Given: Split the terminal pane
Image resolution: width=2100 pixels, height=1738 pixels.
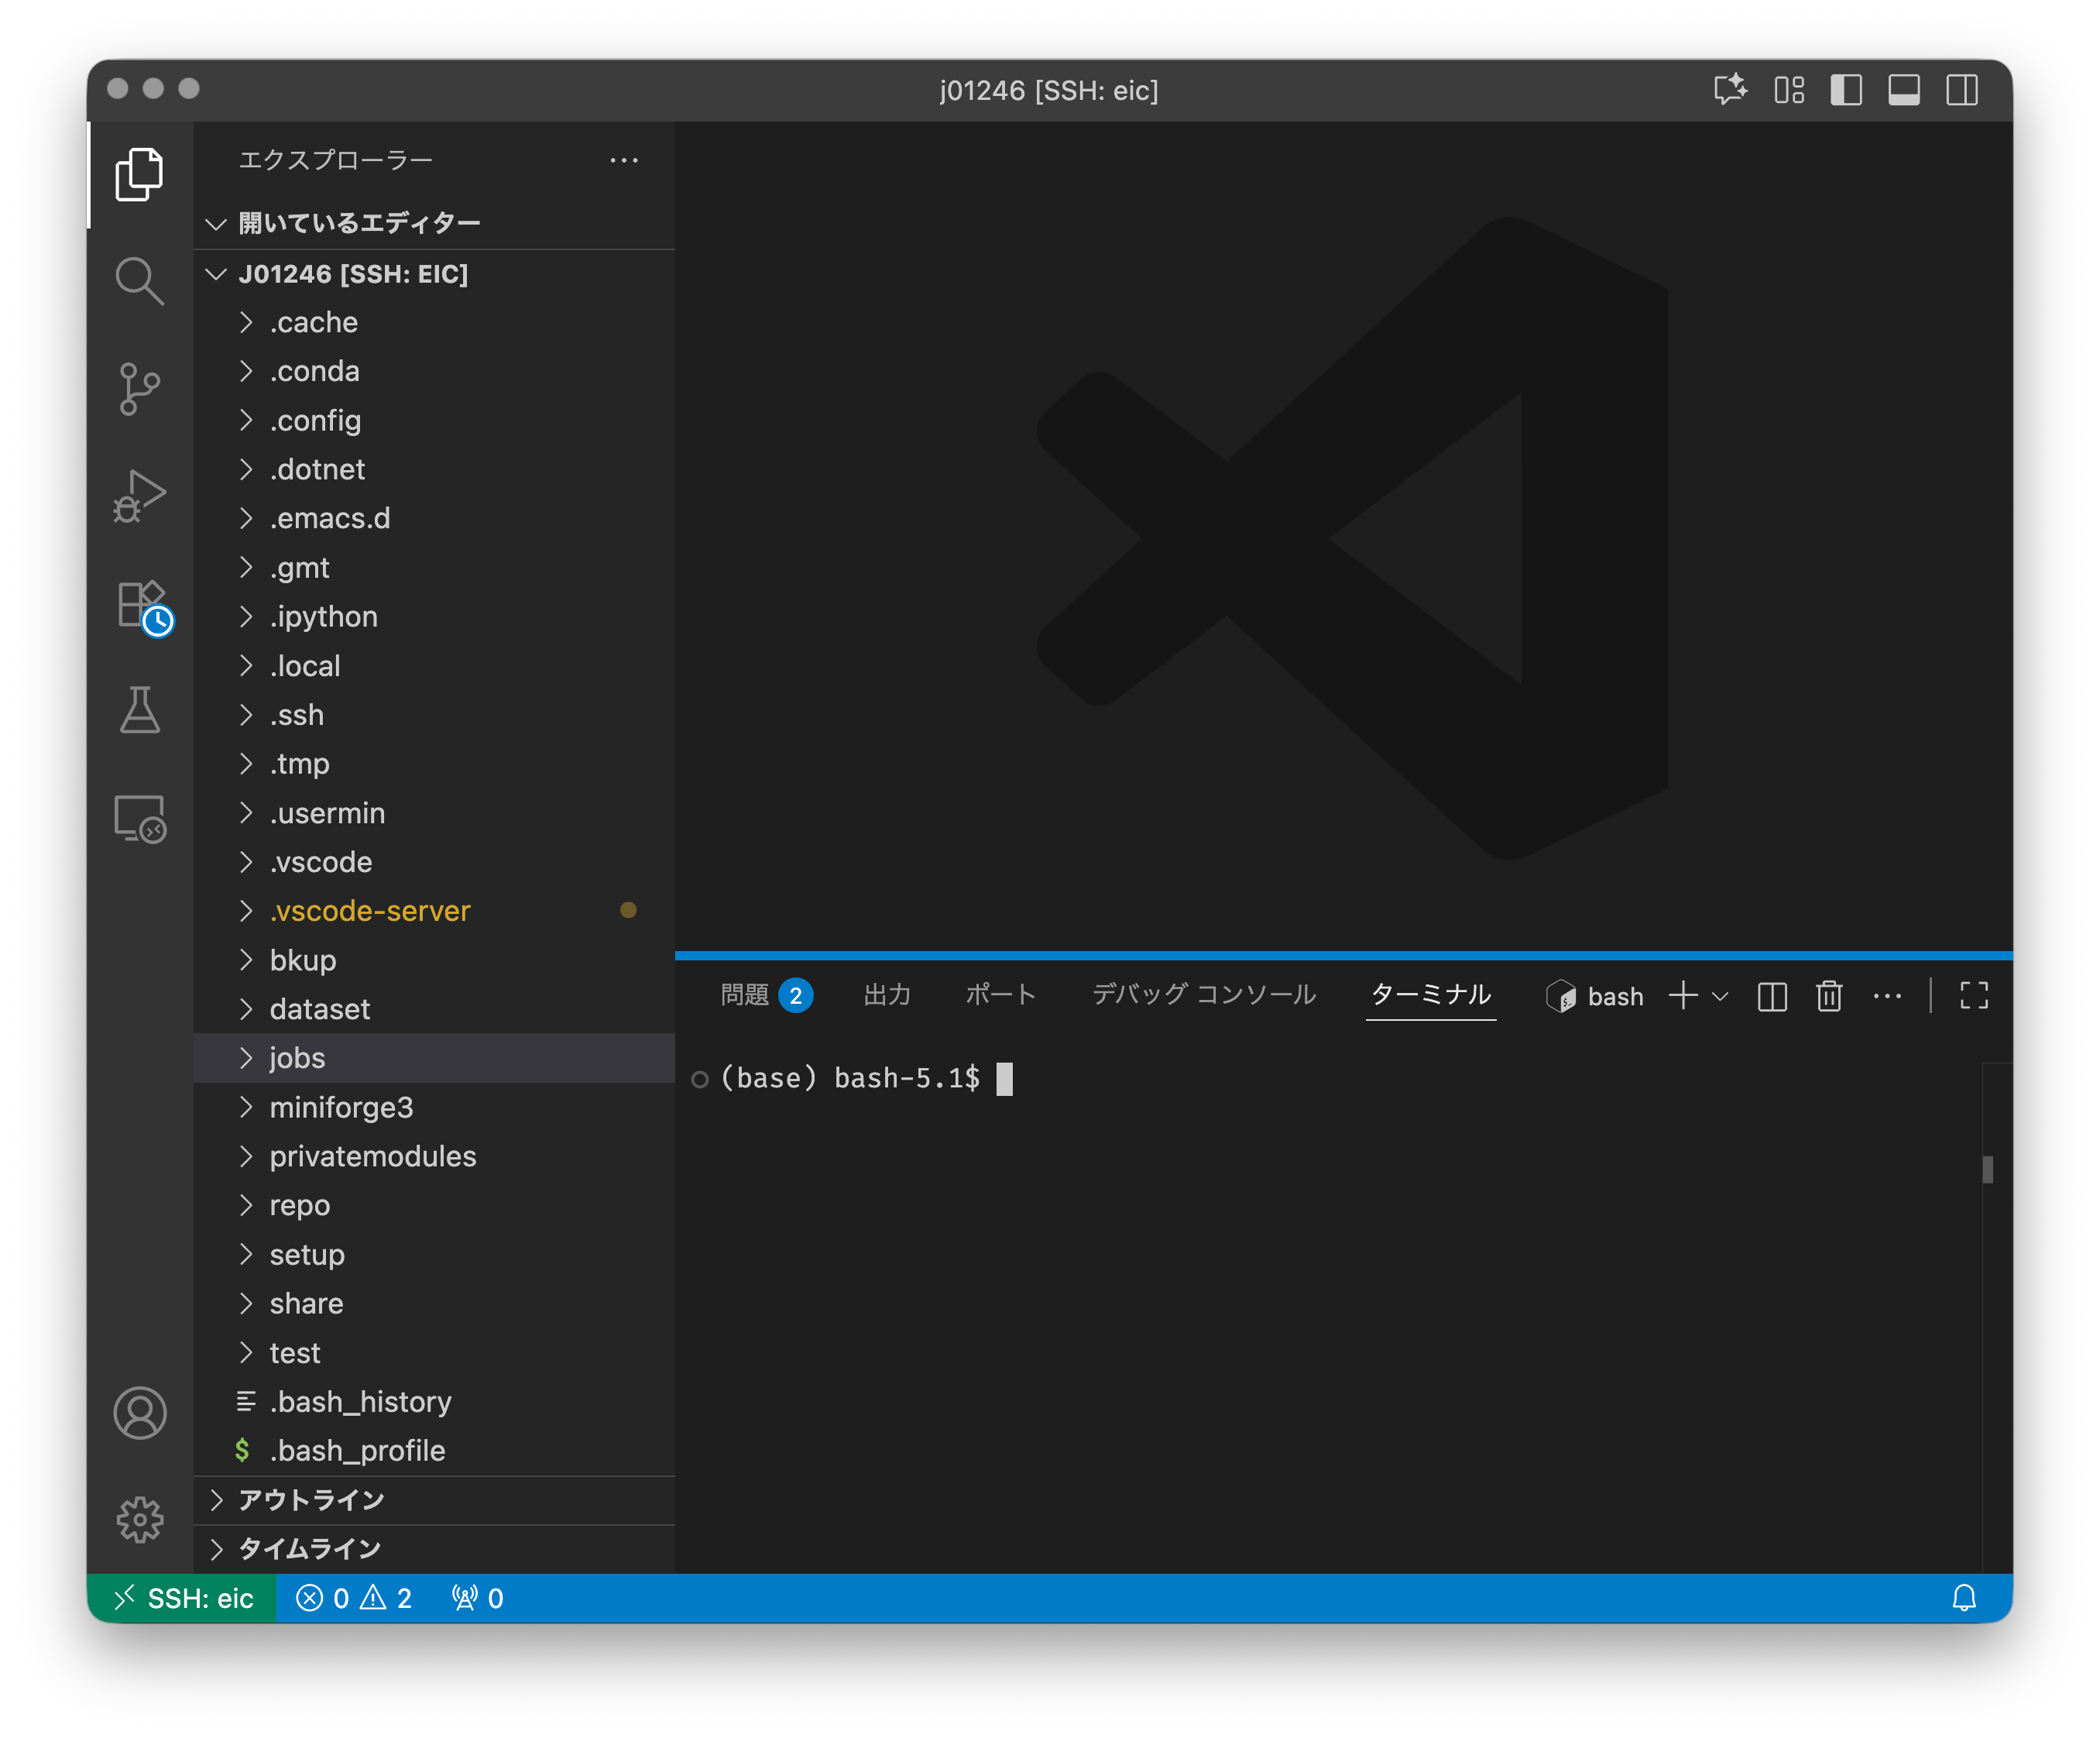Looking at the screenshot, I should pos(1772,996).
